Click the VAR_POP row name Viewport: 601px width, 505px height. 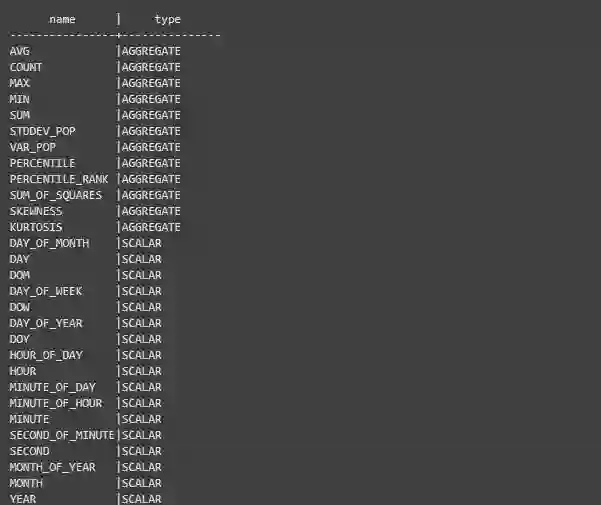pos(33,147)
